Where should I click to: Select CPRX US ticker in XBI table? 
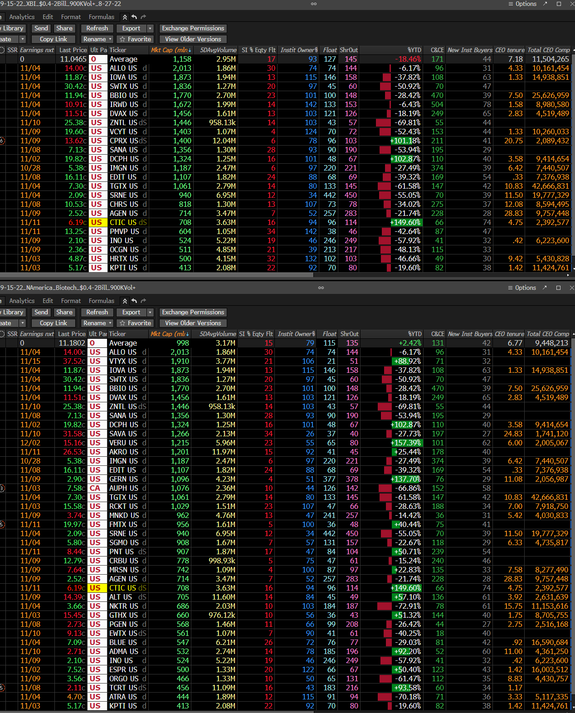[x=123, y=141]
